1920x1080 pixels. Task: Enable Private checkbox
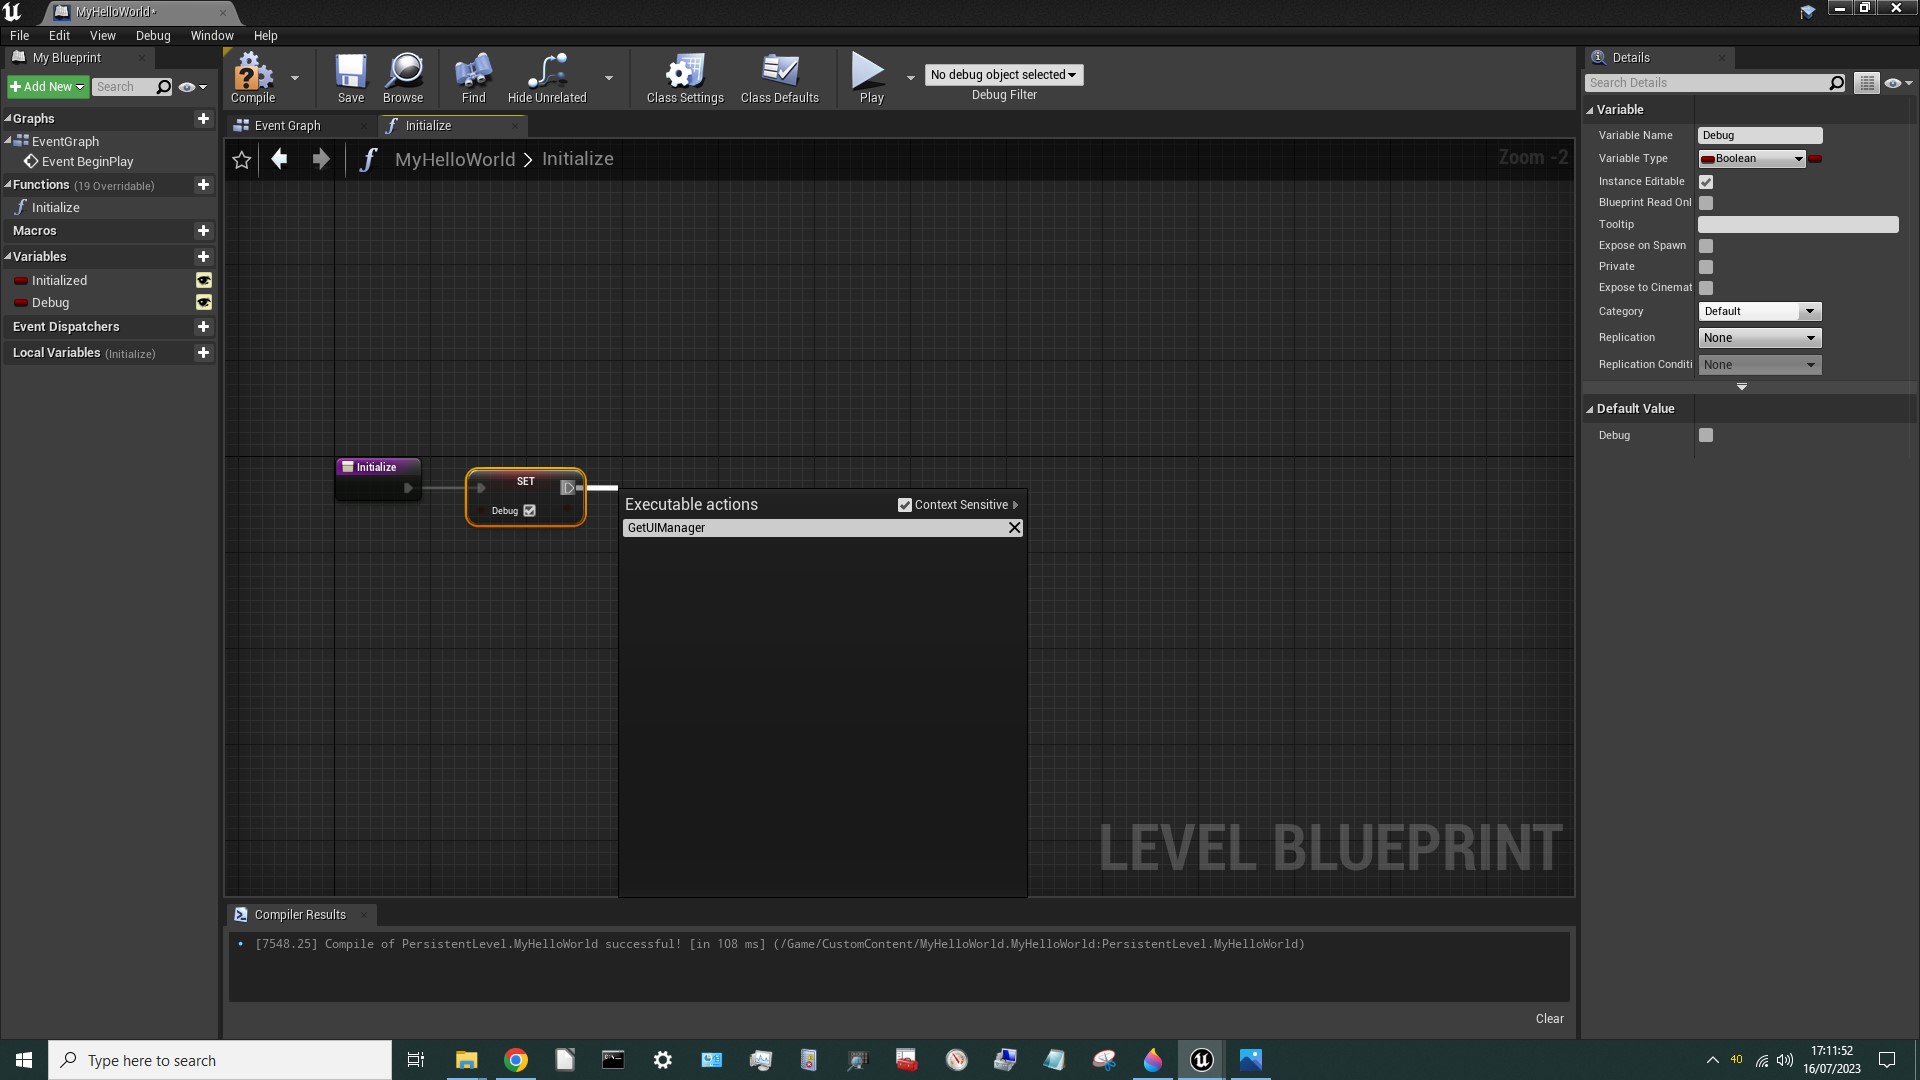pos(1706,267)
